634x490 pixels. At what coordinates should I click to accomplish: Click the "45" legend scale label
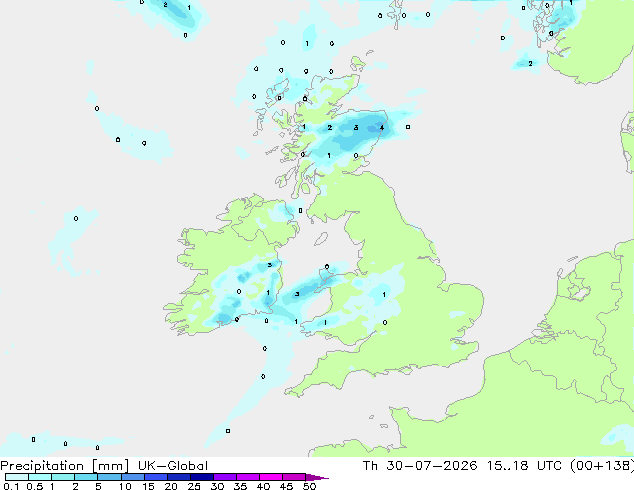tap(286, 486)
